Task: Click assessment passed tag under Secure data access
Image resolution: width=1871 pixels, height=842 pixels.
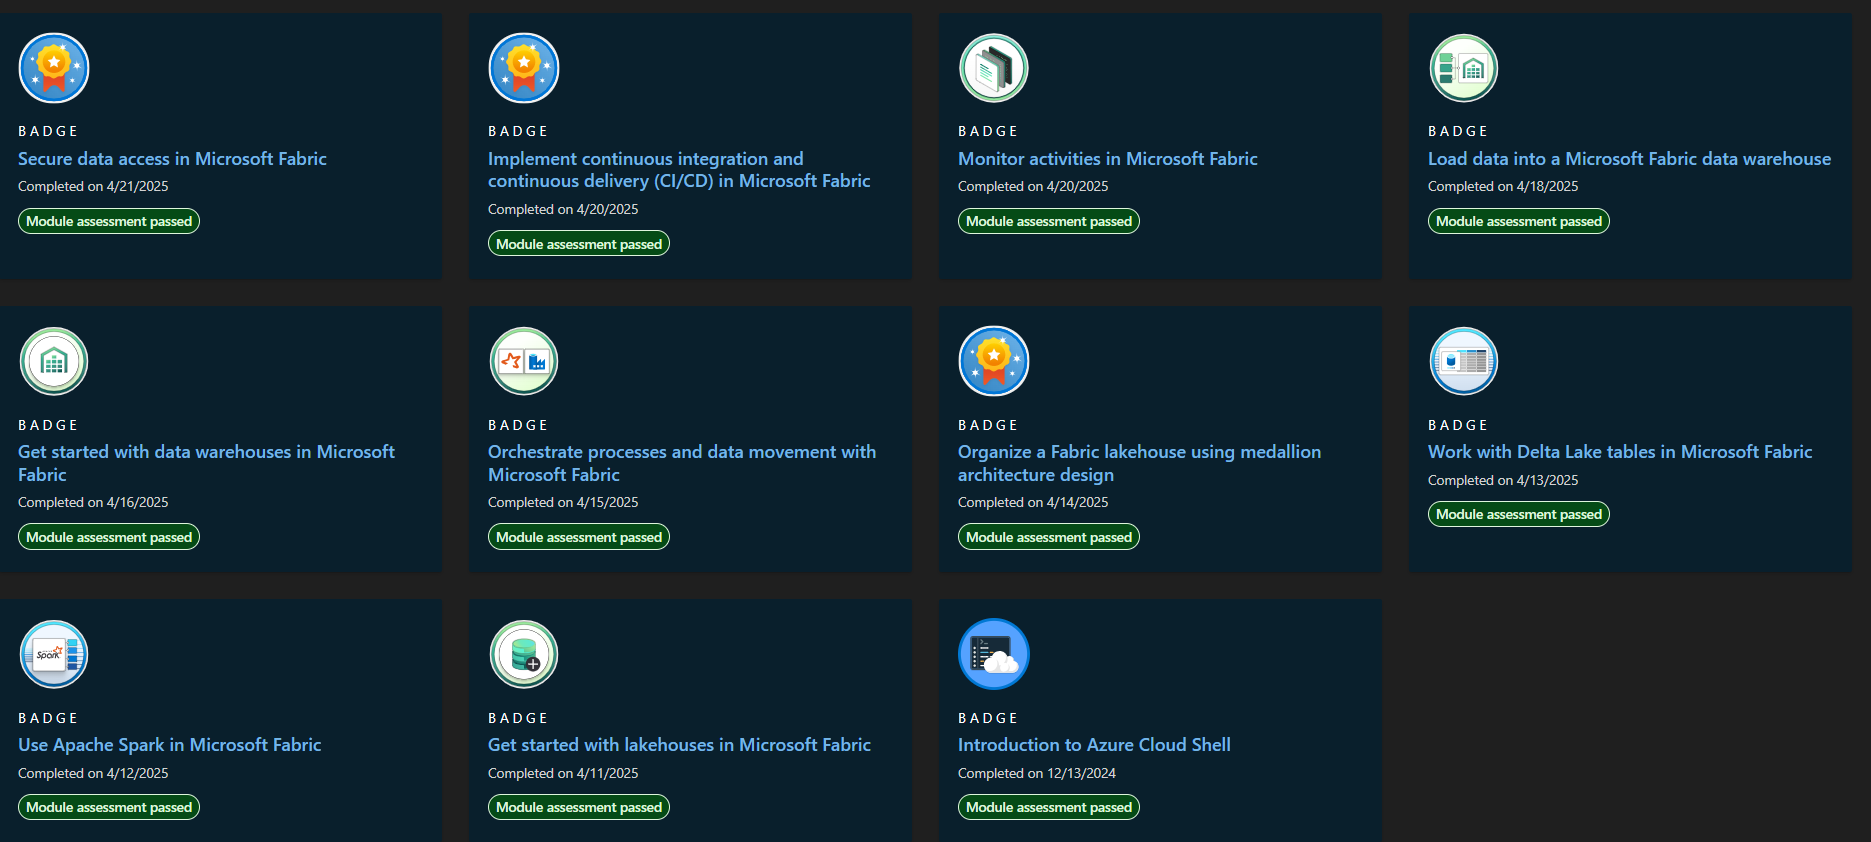Action: click(109, 221)
